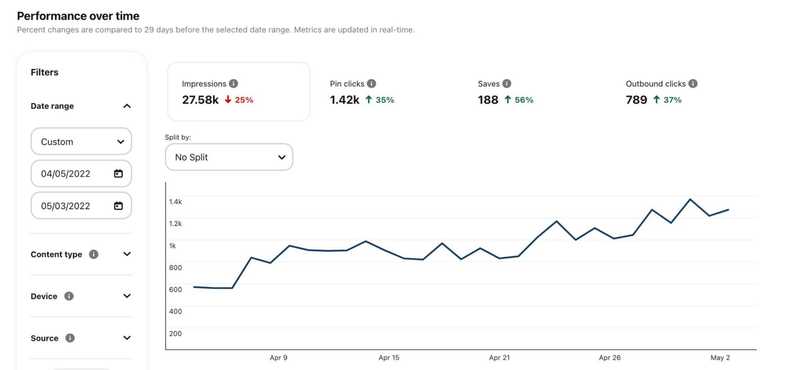Open calendar picker for end date 05/03/2022
Viewport: 800px width, 370px height.
(118, 206)
